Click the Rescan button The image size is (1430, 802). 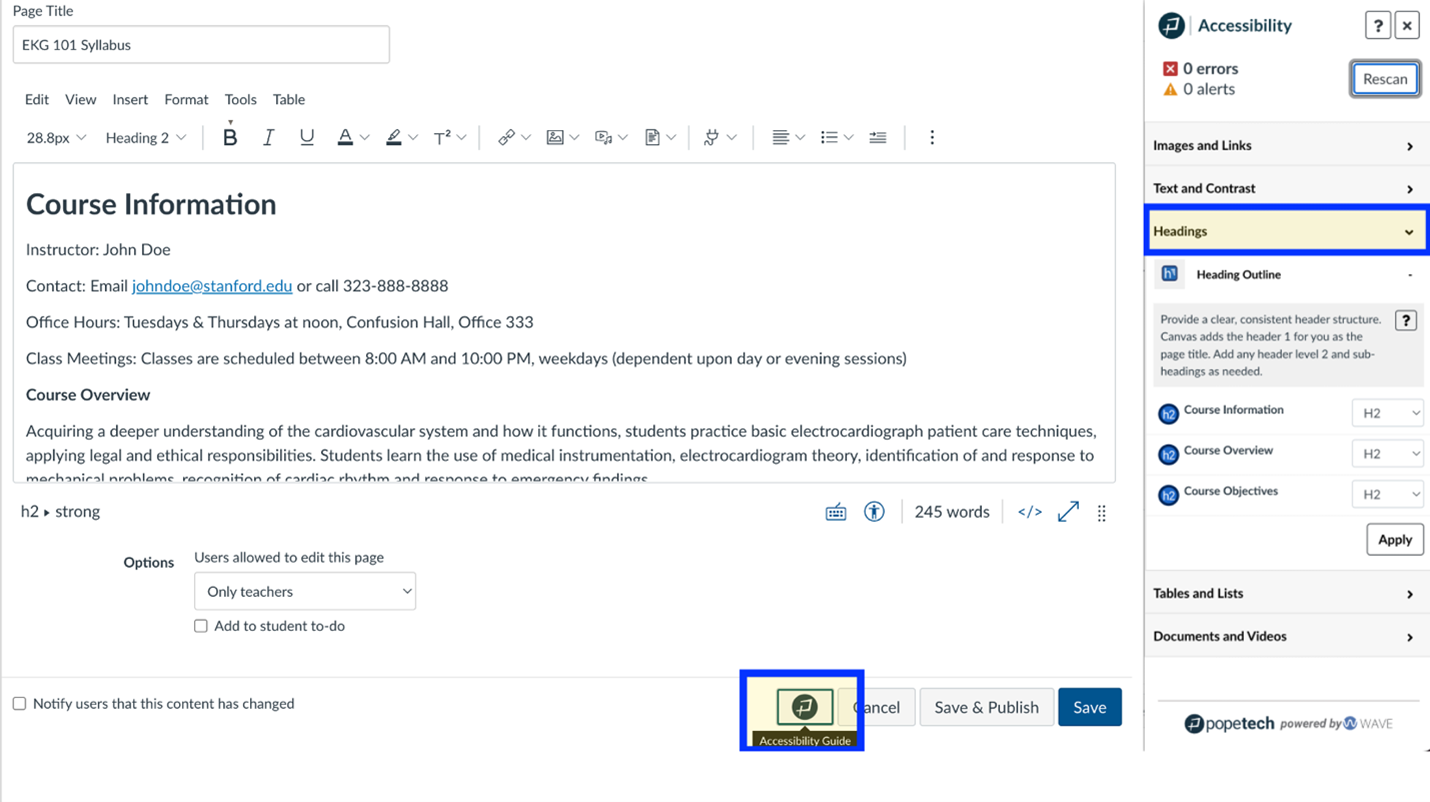click(1385, 79)
